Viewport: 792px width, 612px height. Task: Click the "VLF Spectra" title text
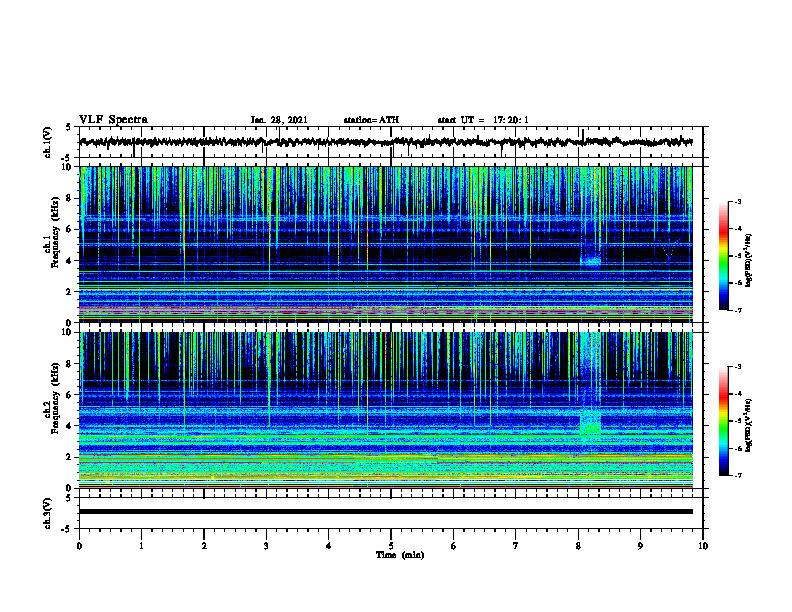pyautogui.click(x=113, y=120)
